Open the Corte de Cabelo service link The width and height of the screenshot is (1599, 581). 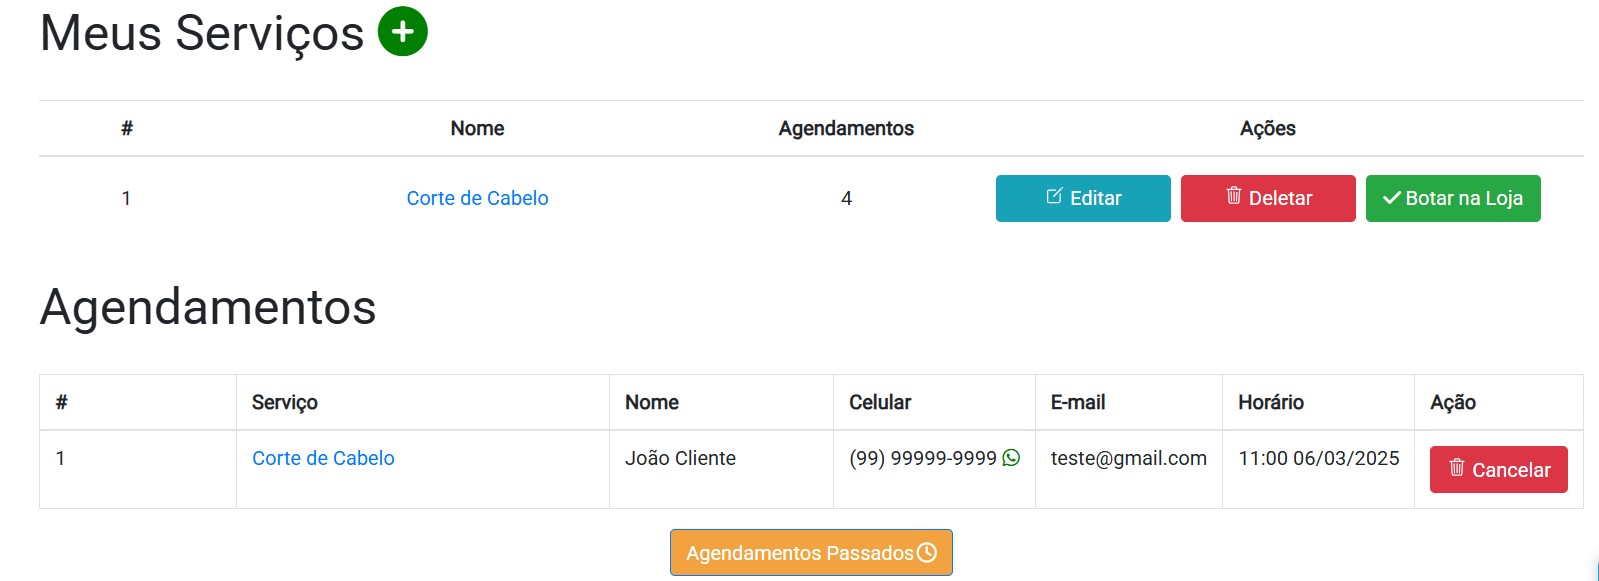tap(477, 198)
